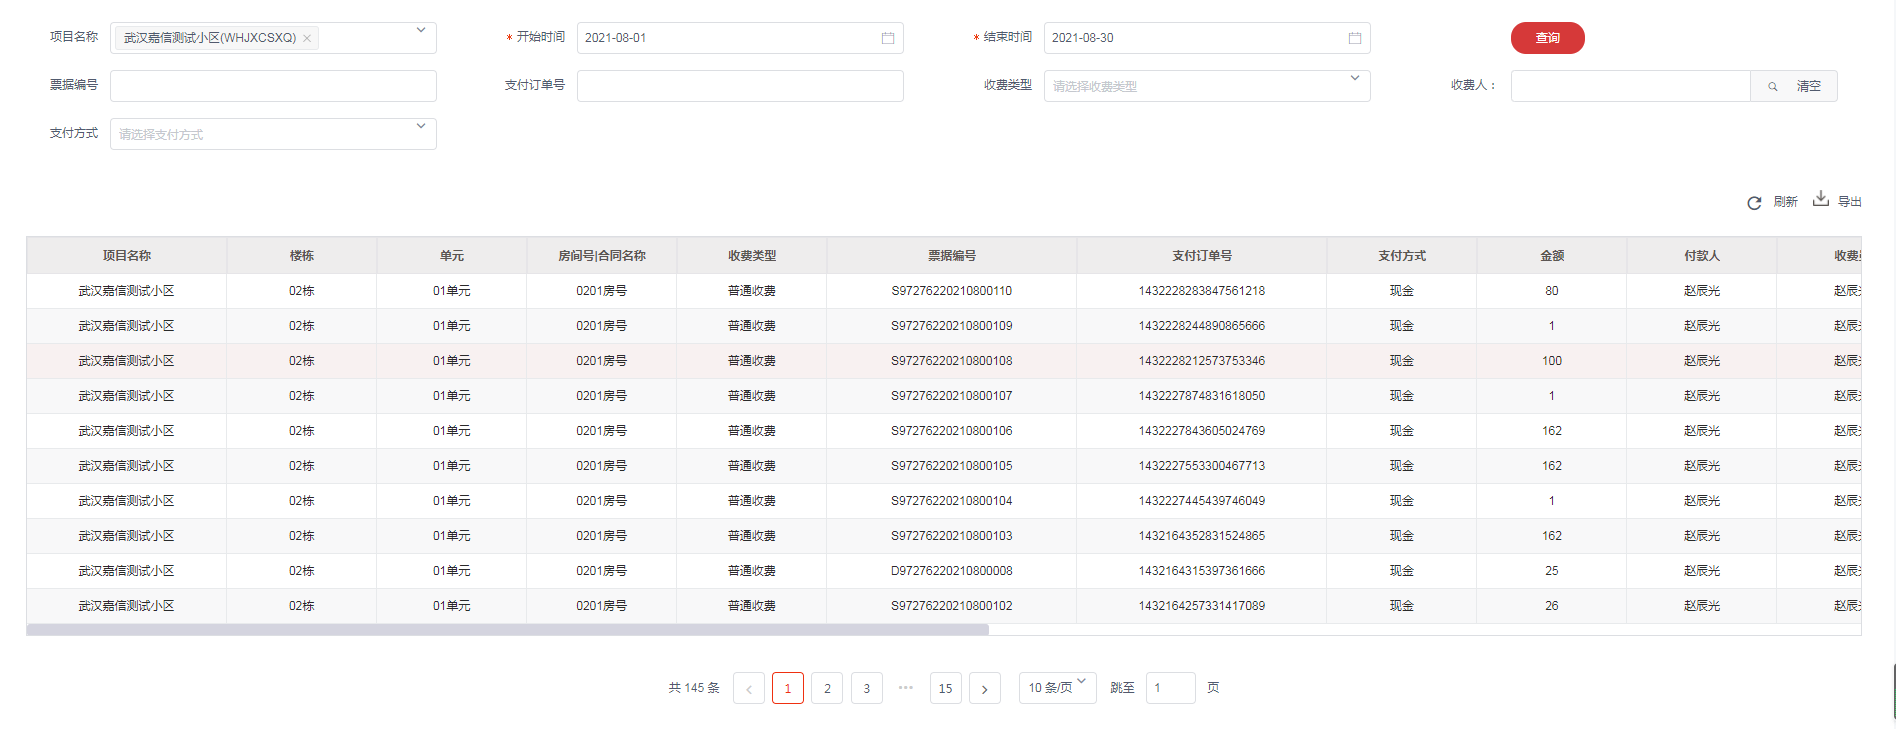Viewport: 1896px width, 729px height.
Task: Click the pagination ellipsis to skip pages
Action: [906, 688]
